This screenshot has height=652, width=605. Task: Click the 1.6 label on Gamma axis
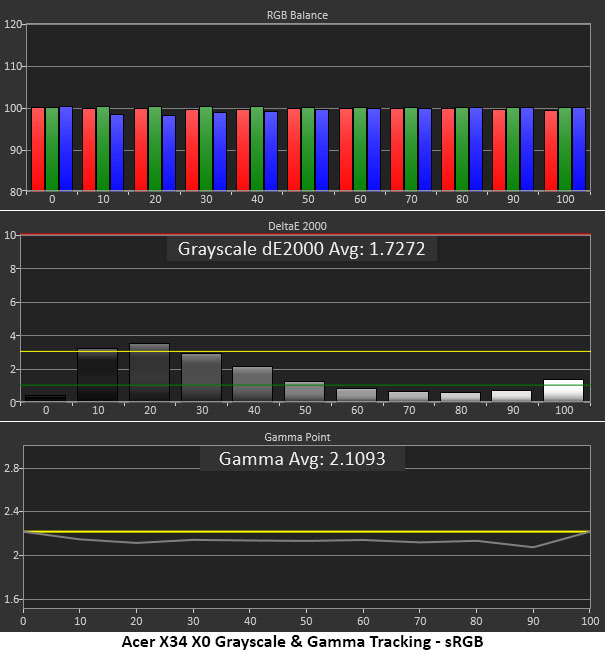(x=12, y=599)
